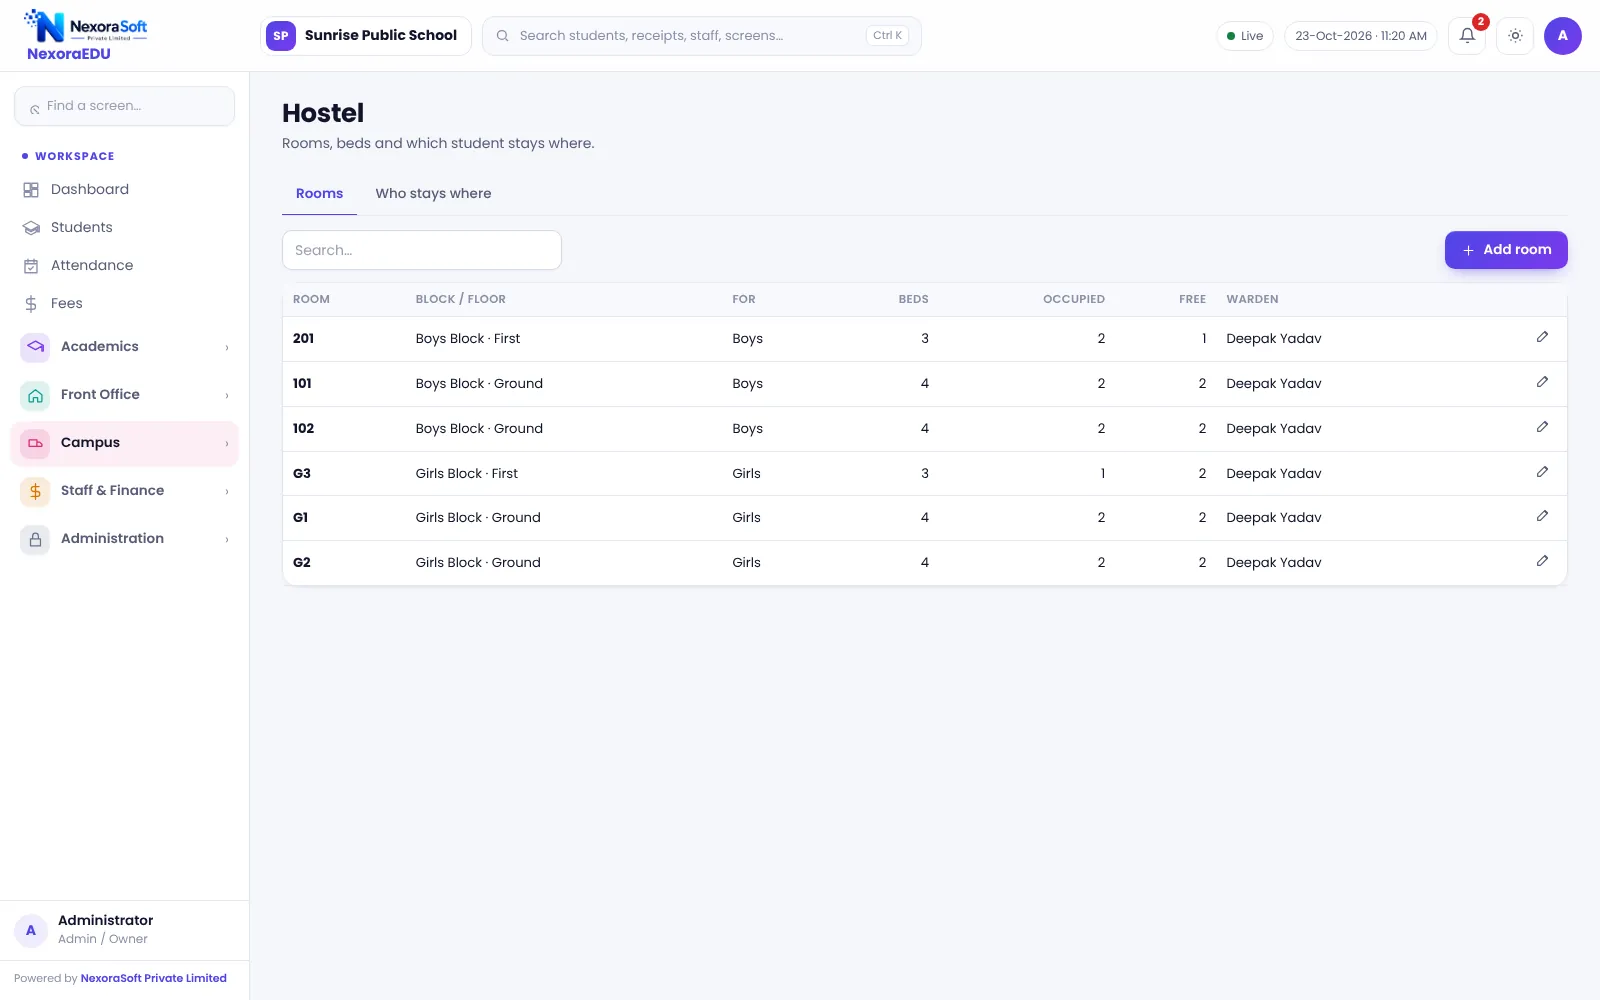This screenshot has width=1600, height=1000.
Task: Click the Administration lock icon
Action: coord(35,539)
